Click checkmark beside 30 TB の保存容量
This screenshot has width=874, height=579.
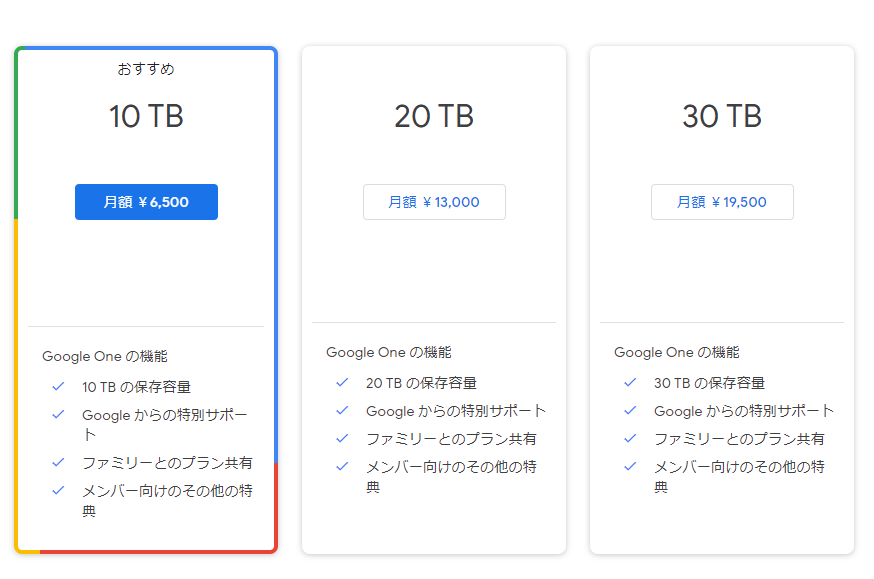click(x=630, y=382)
